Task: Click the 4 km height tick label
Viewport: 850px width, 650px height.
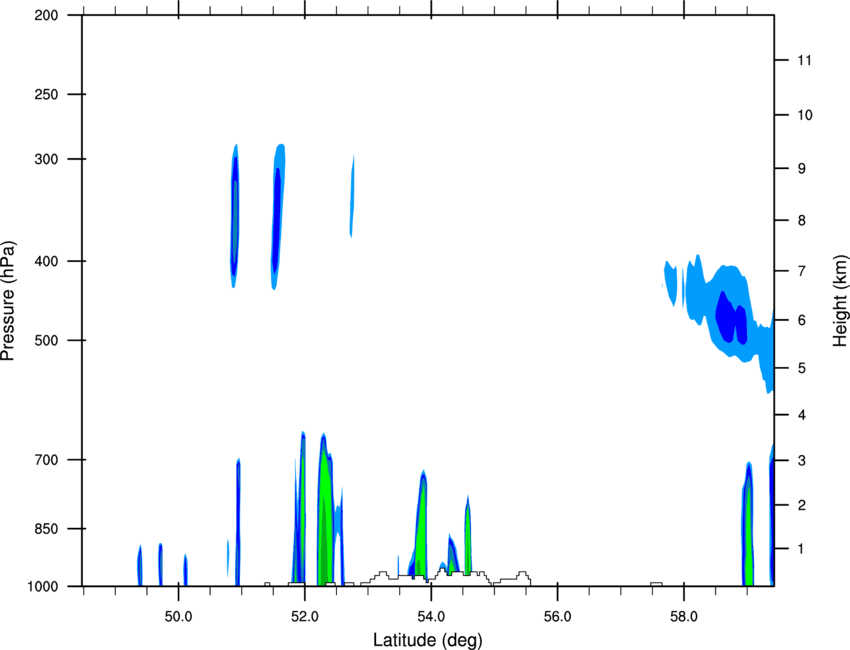Action: pos(802,415)
